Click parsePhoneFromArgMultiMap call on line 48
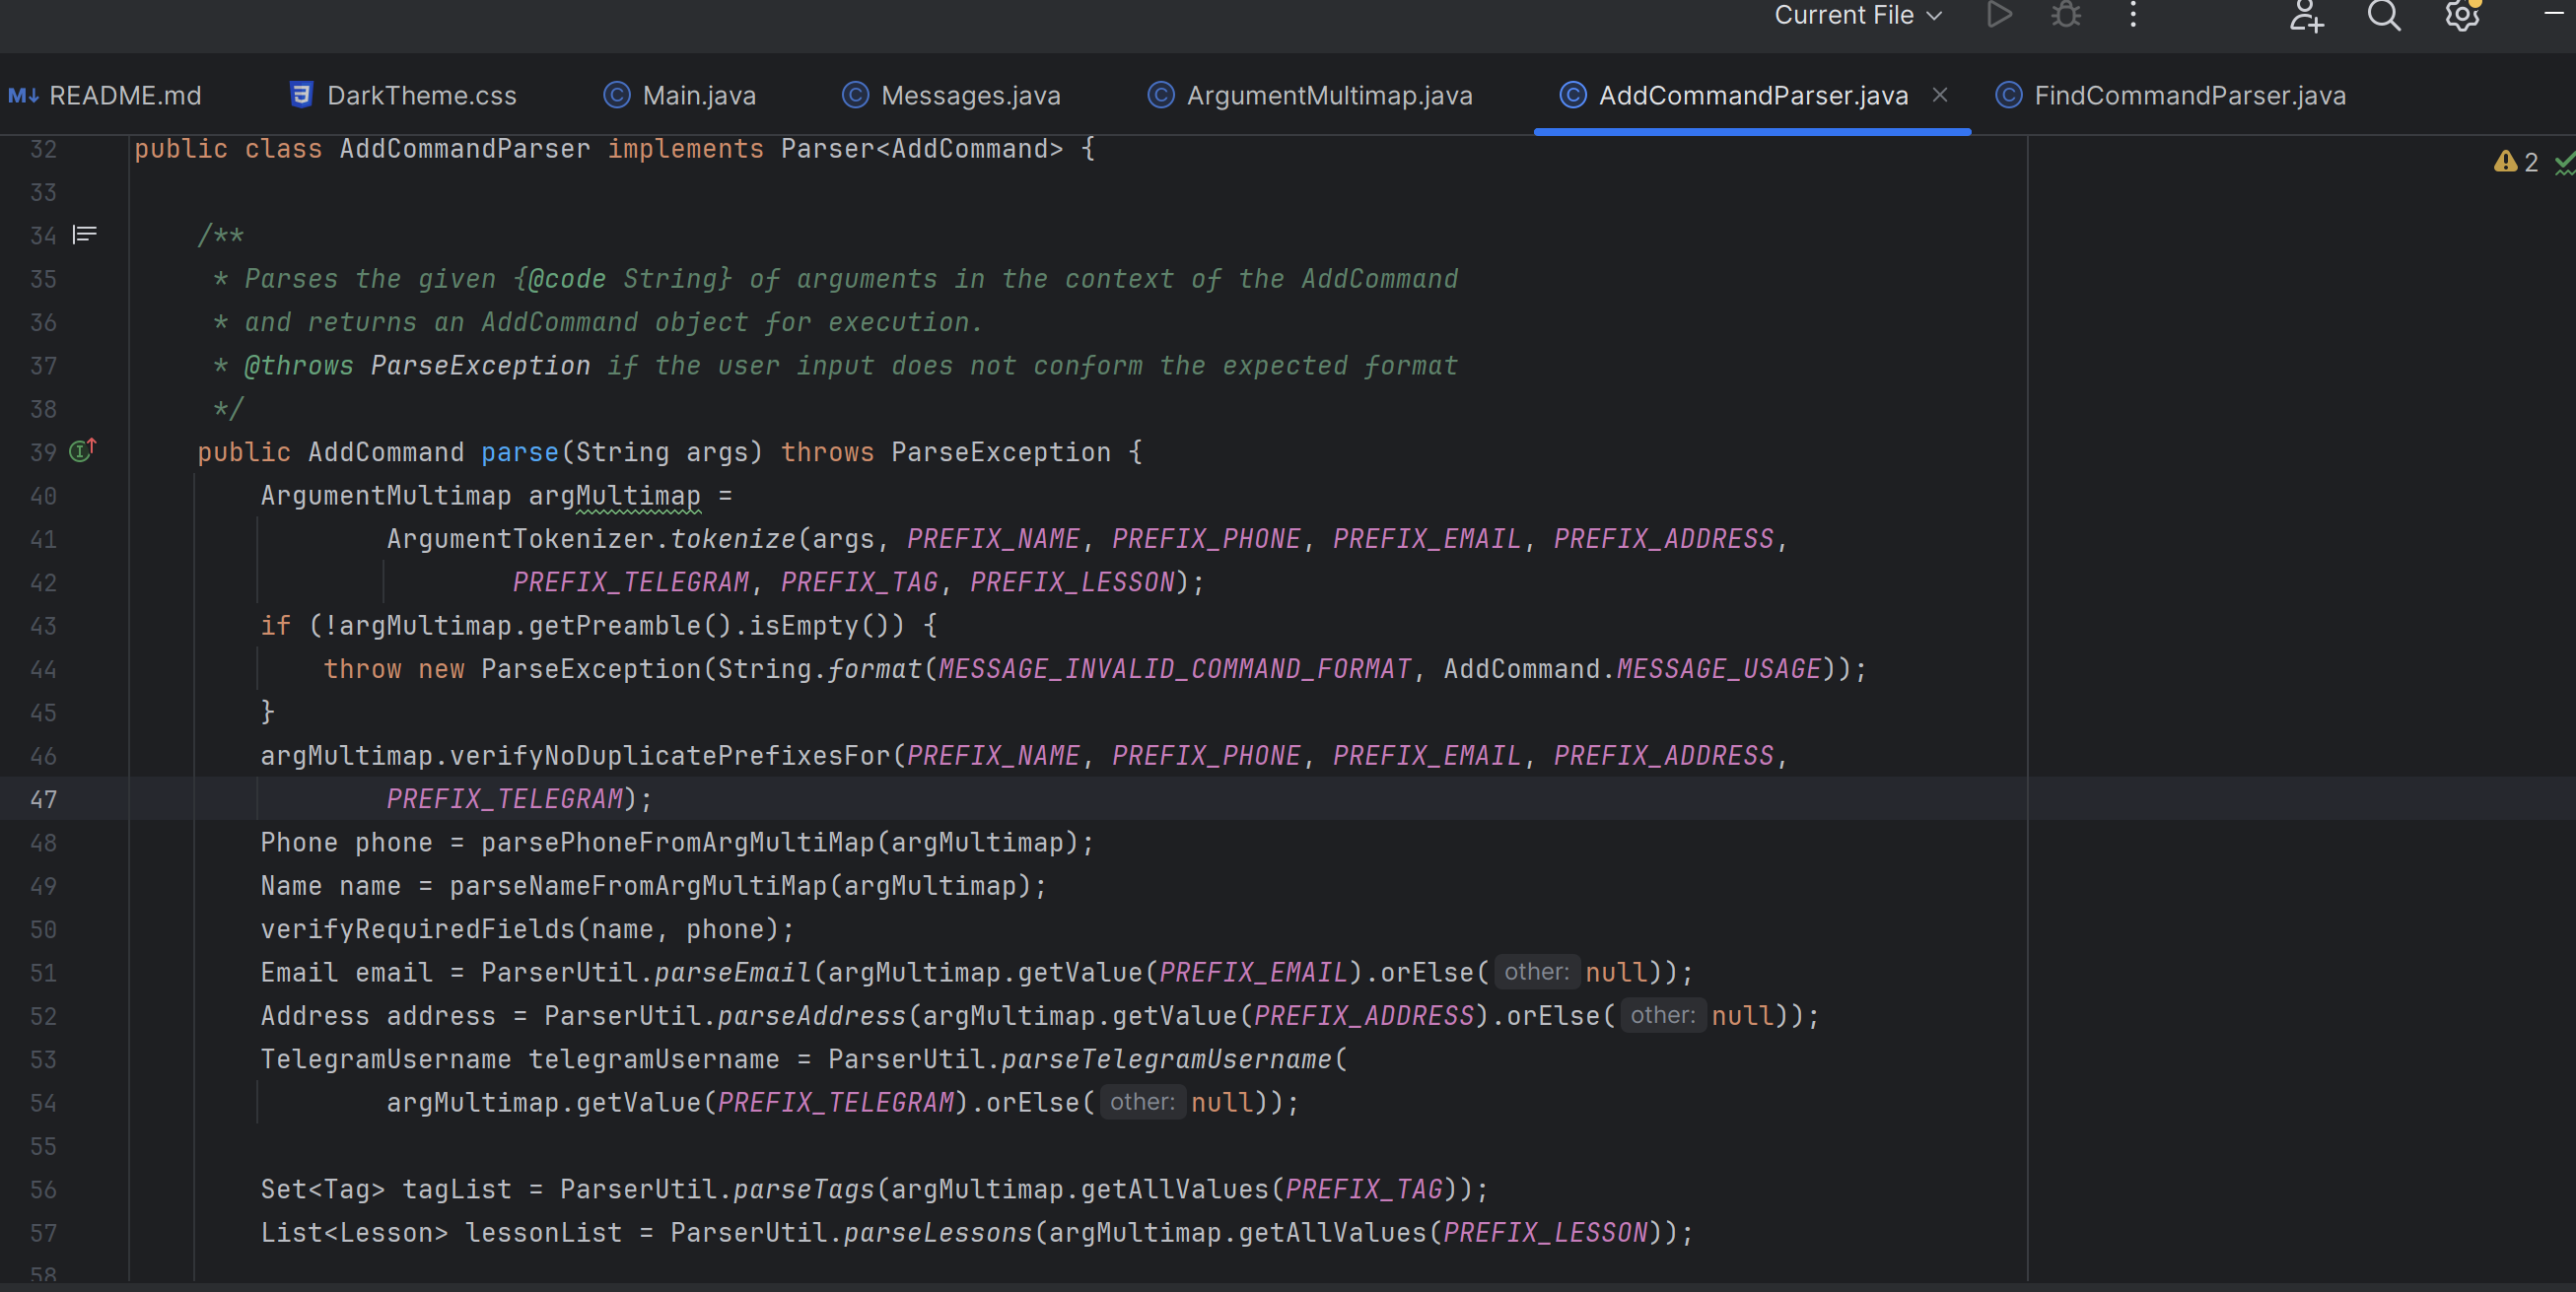This screenshot has height=1292, width=2576. pyautogui.click(x=677, y=842)
